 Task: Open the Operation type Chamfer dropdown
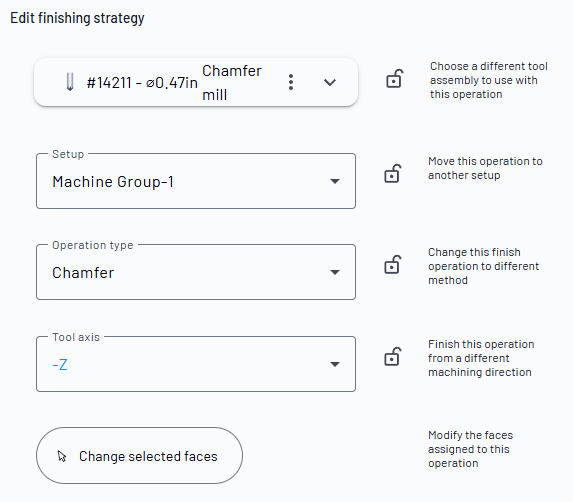196,272
